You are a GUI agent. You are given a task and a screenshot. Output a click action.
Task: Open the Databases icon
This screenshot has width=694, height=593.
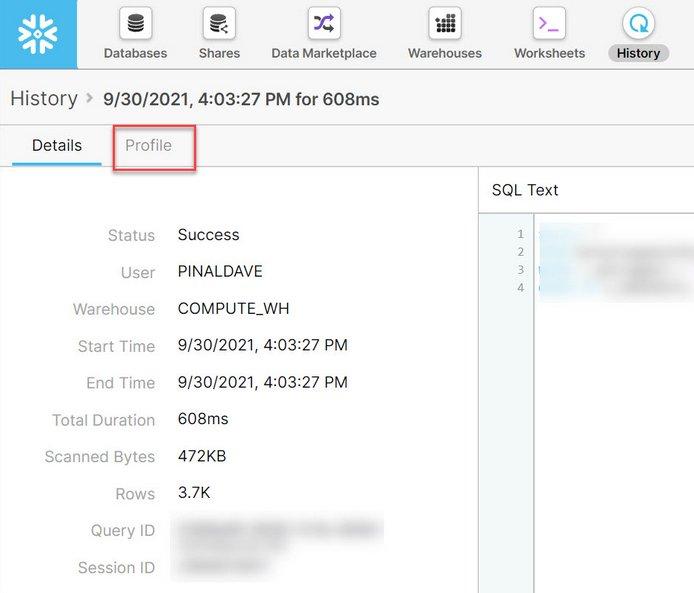tap(135, 23)
